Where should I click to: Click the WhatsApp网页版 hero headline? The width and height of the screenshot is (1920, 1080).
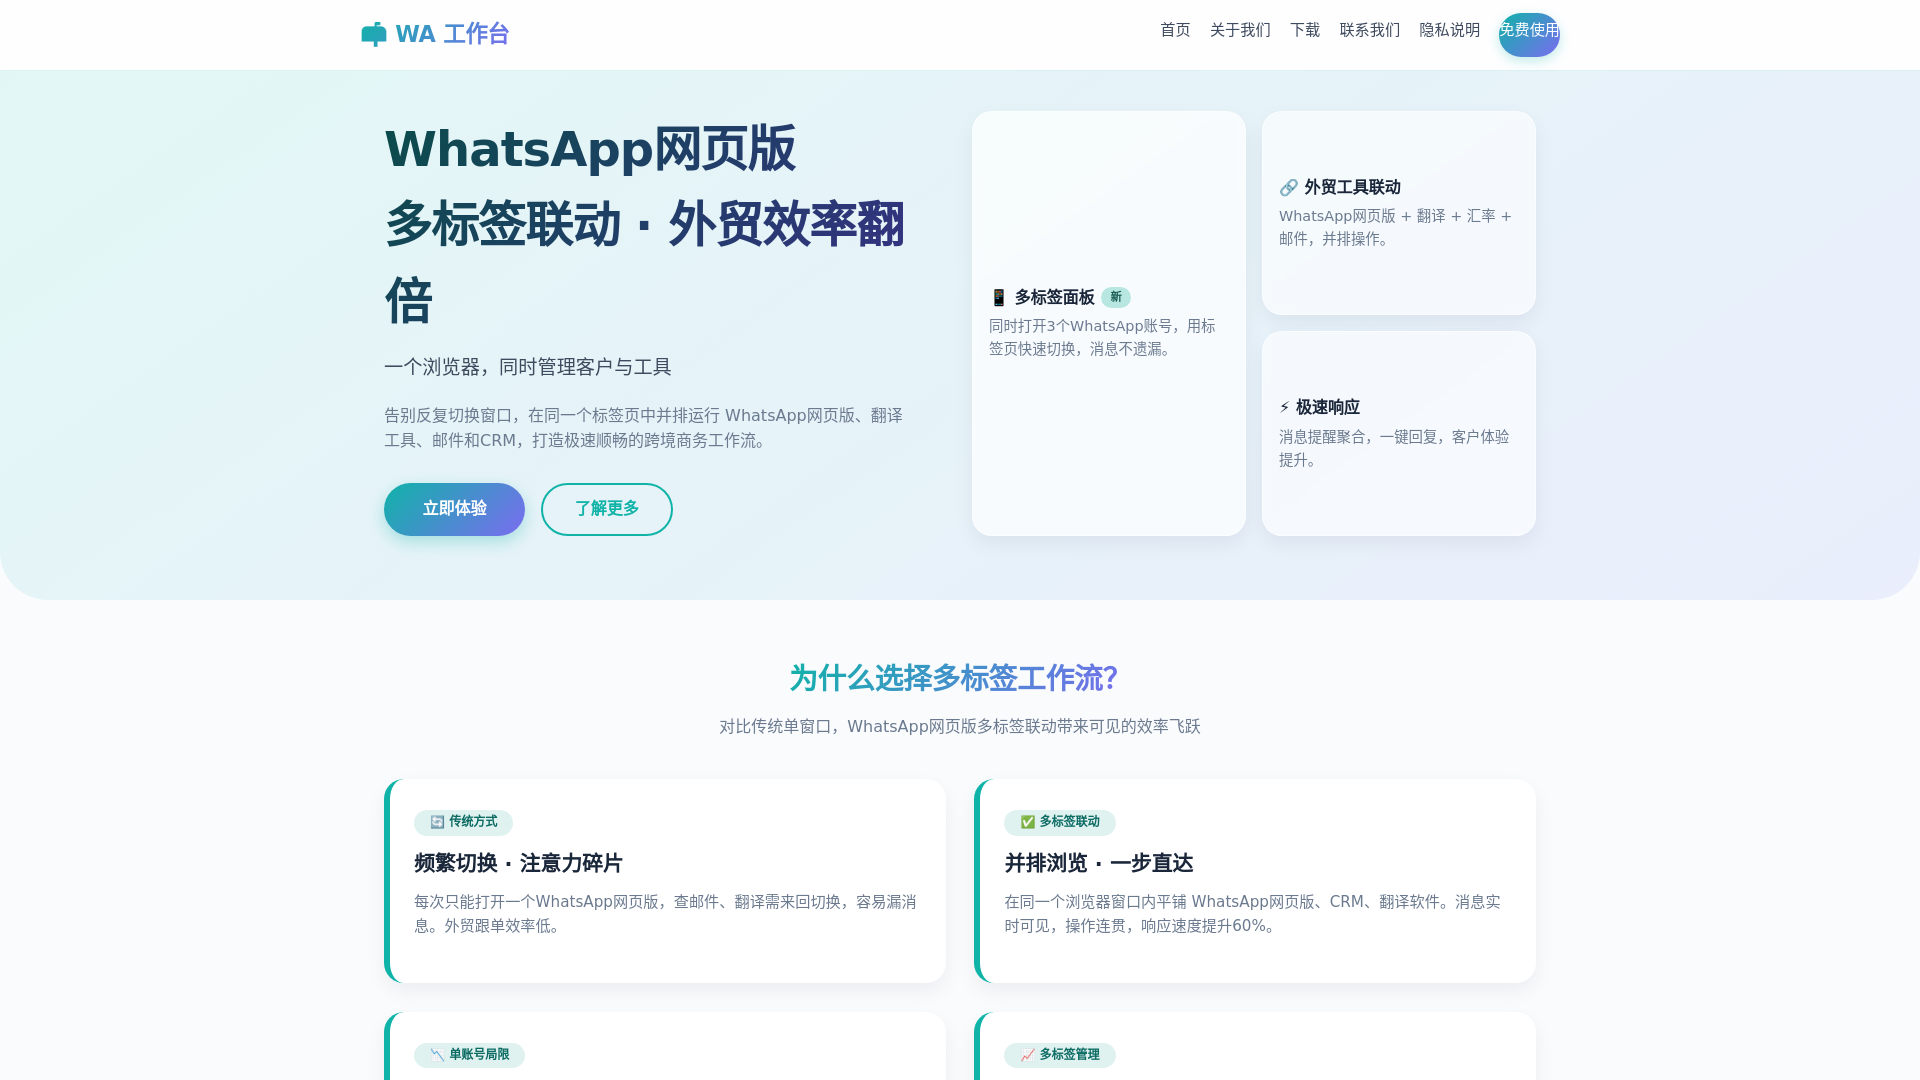click(x=590, y=149)
